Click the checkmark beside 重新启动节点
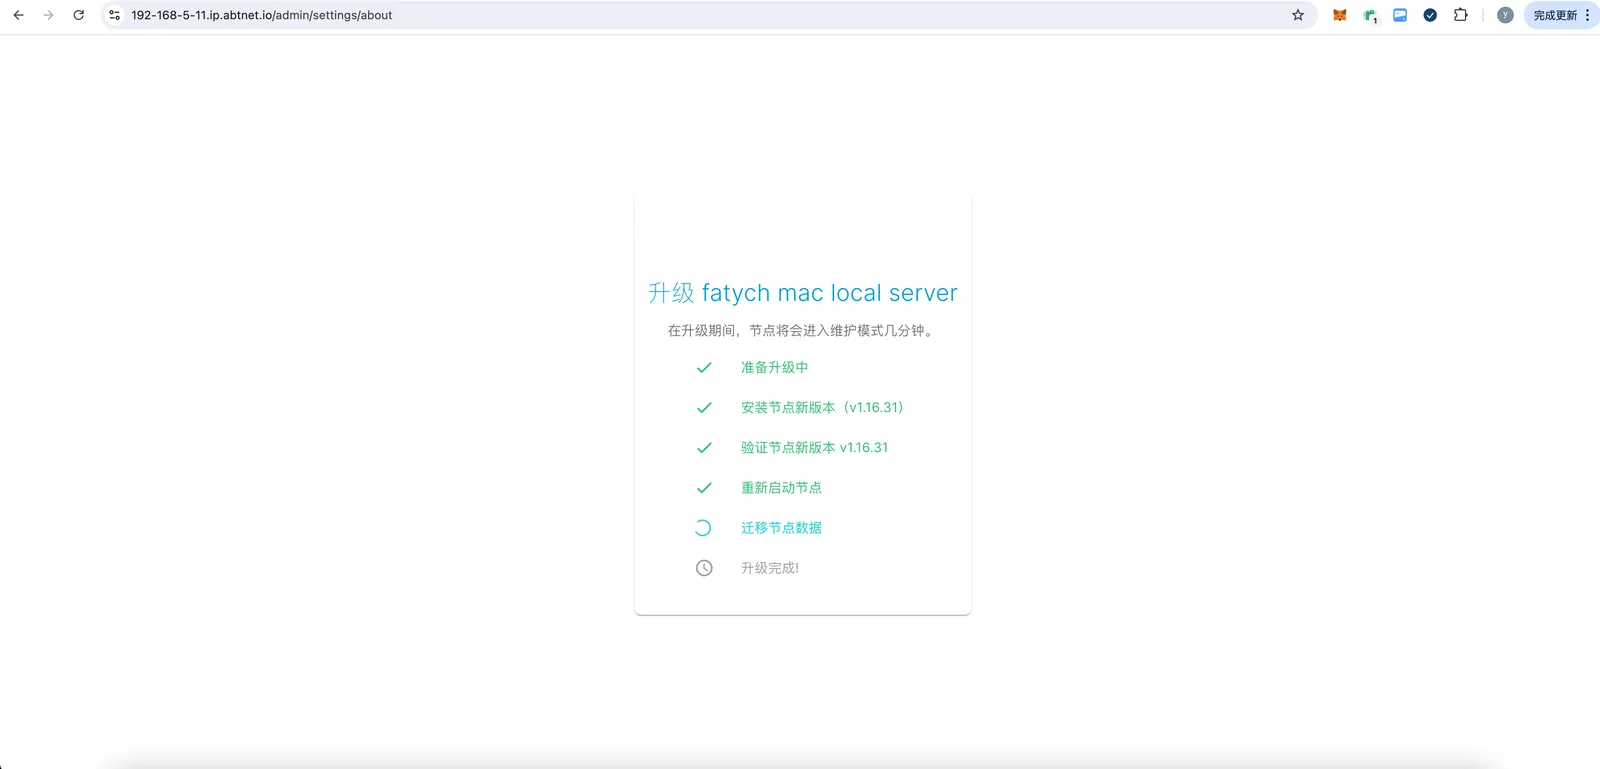This screenshot has width=1600, height=769. pos(704,488)
